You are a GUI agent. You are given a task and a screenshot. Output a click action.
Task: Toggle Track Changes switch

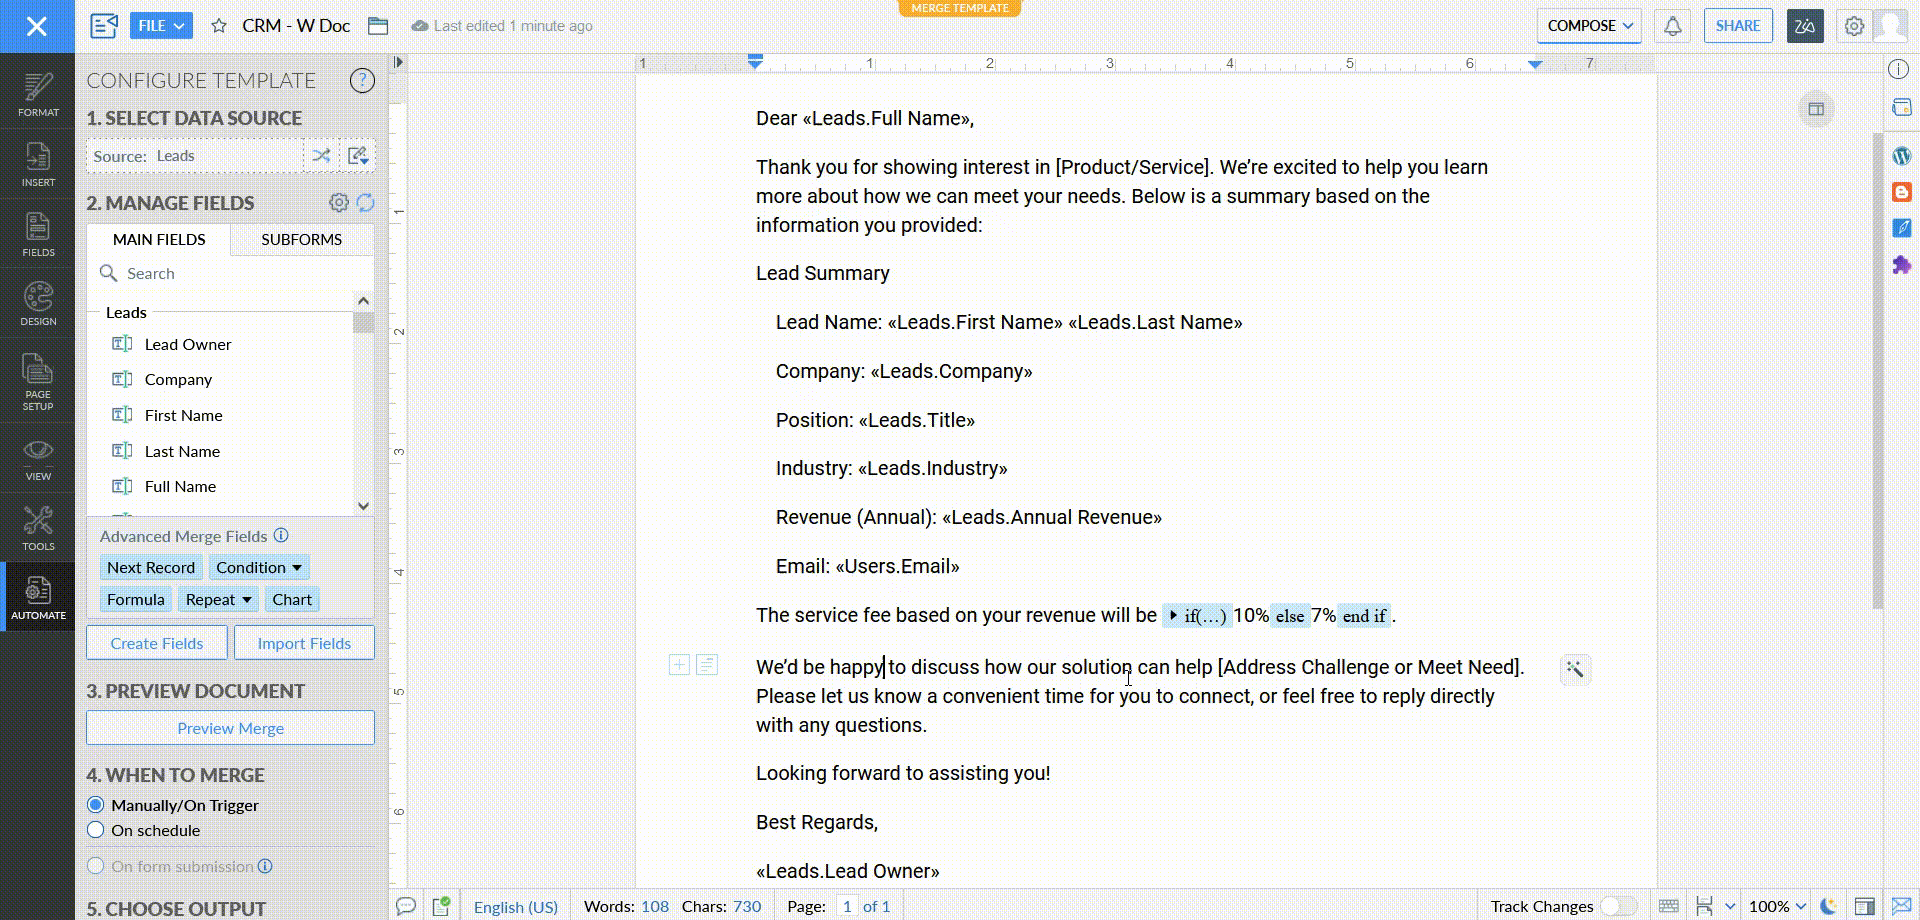pos(1616,906)
